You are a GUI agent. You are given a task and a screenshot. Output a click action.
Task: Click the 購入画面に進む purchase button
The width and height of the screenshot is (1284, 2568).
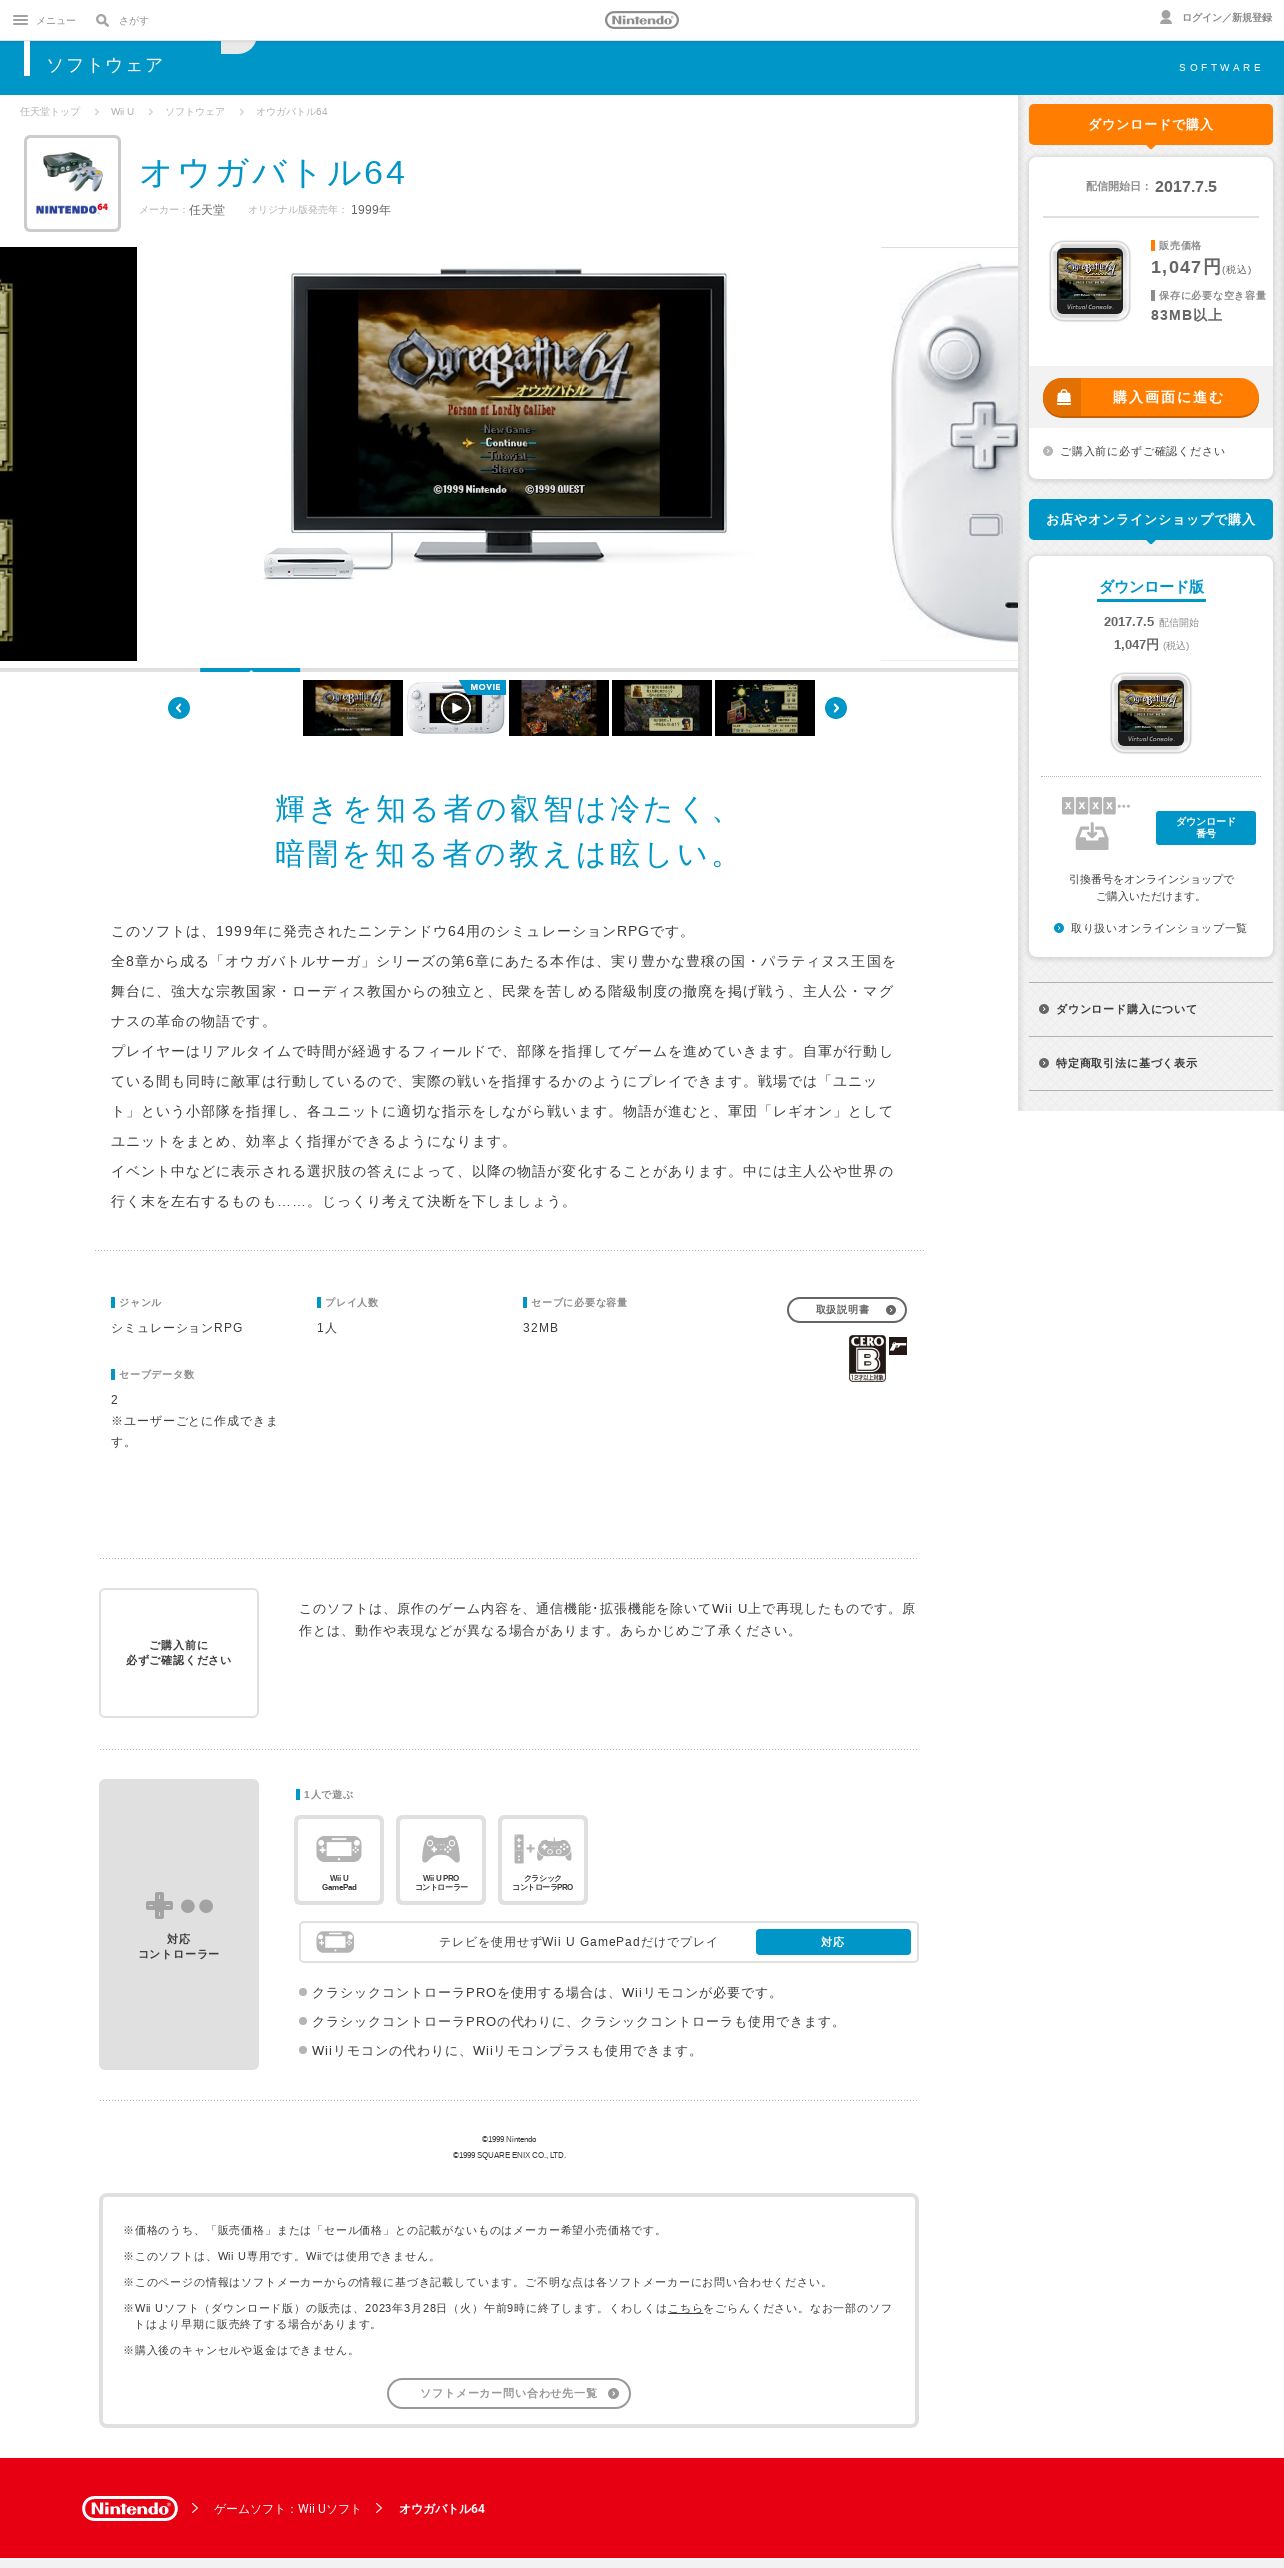tap(1151, 397)
